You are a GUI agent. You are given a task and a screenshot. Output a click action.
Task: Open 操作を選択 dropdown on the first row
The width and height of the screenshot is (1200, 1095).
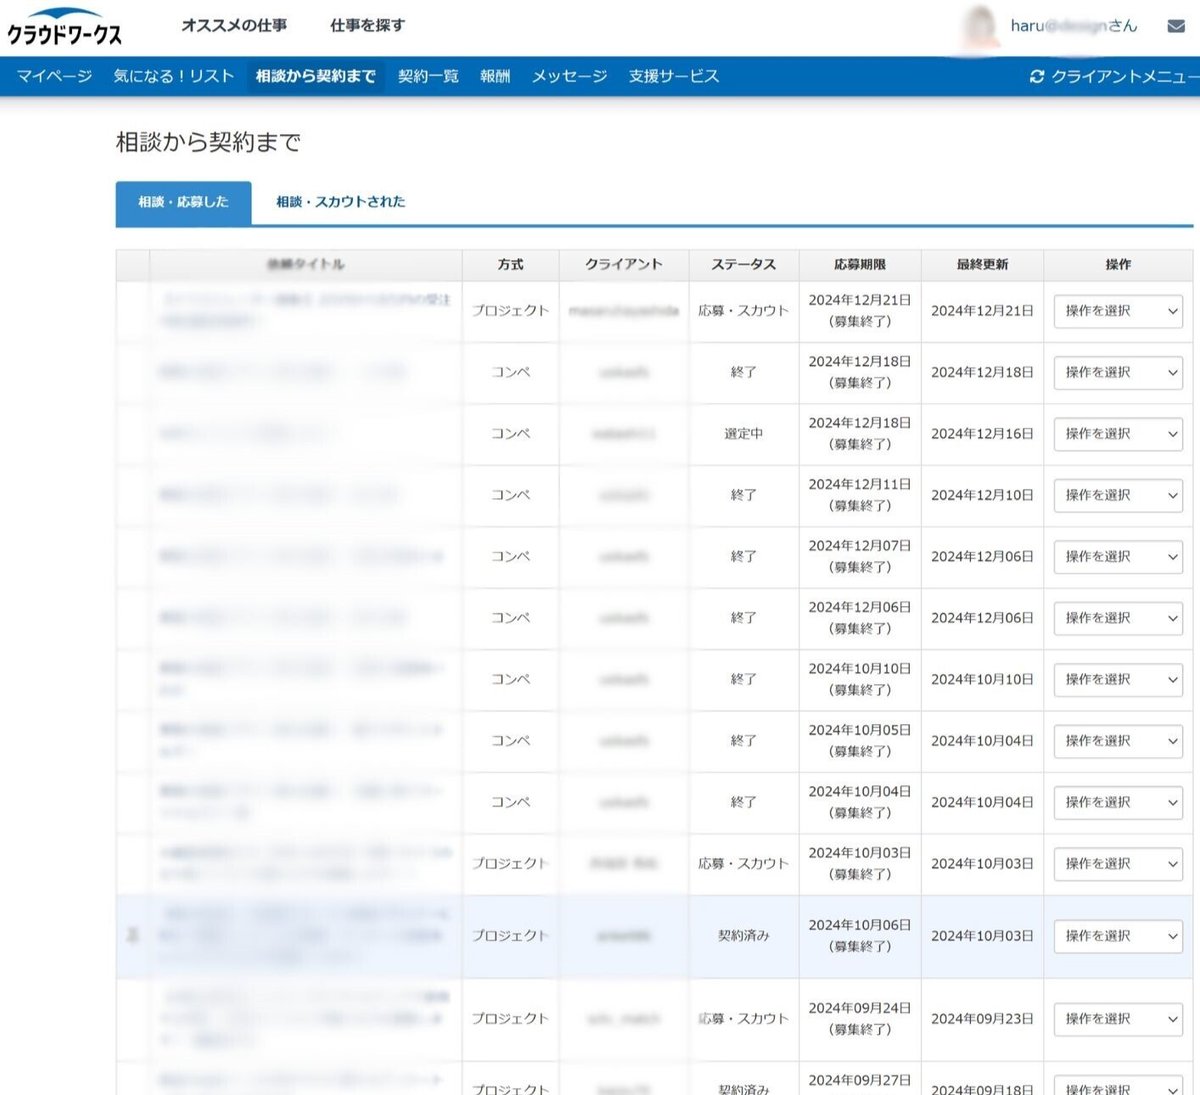click(1117, 311)
